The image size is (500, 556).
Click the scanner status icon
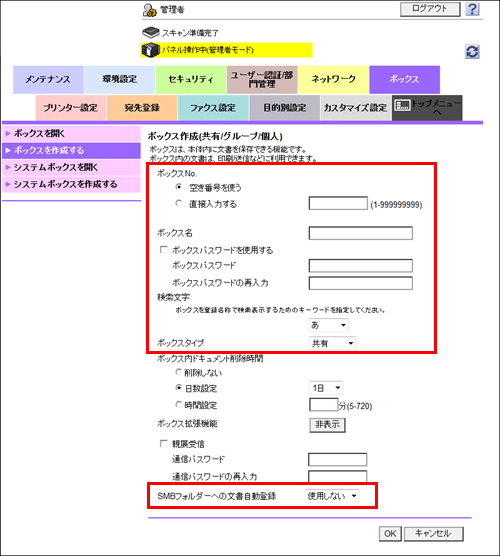(151, 32)
